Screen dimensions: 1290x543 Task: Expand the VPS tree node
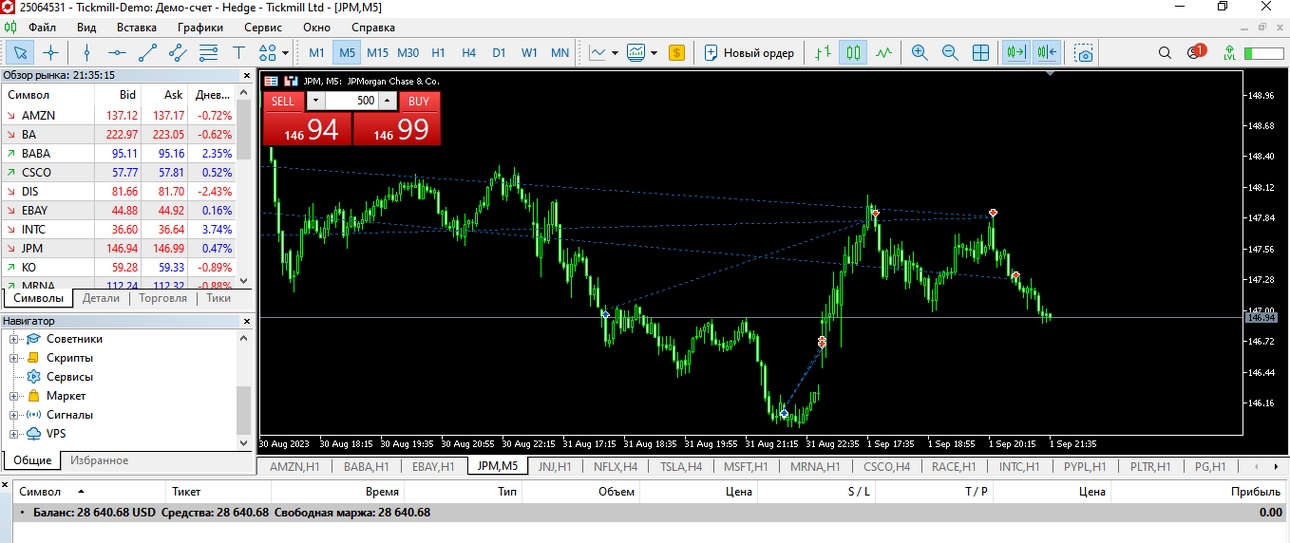click(14, 434)
